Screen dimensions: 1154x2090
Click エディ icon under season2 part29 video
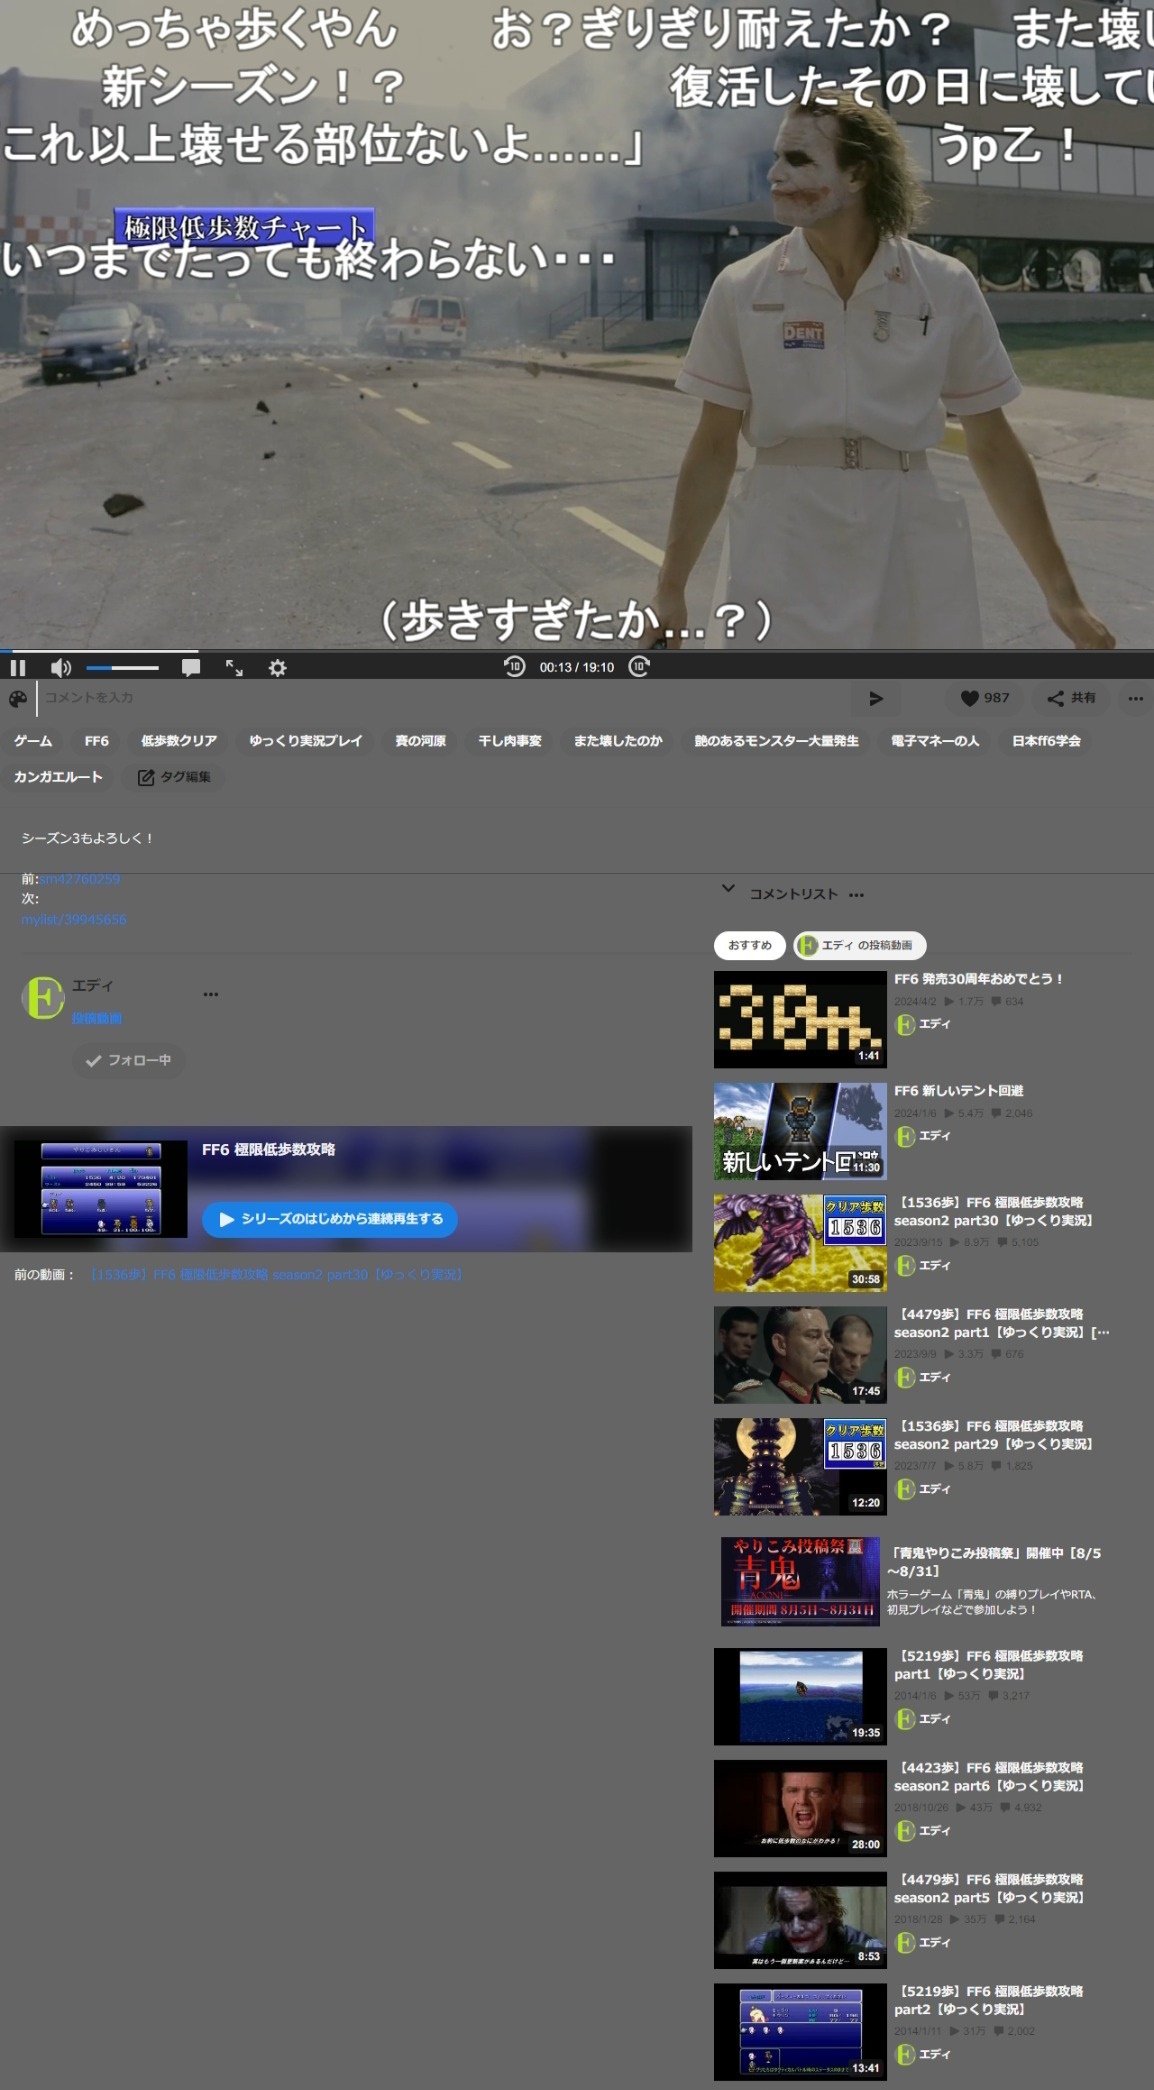click(x=905, y=1489)
